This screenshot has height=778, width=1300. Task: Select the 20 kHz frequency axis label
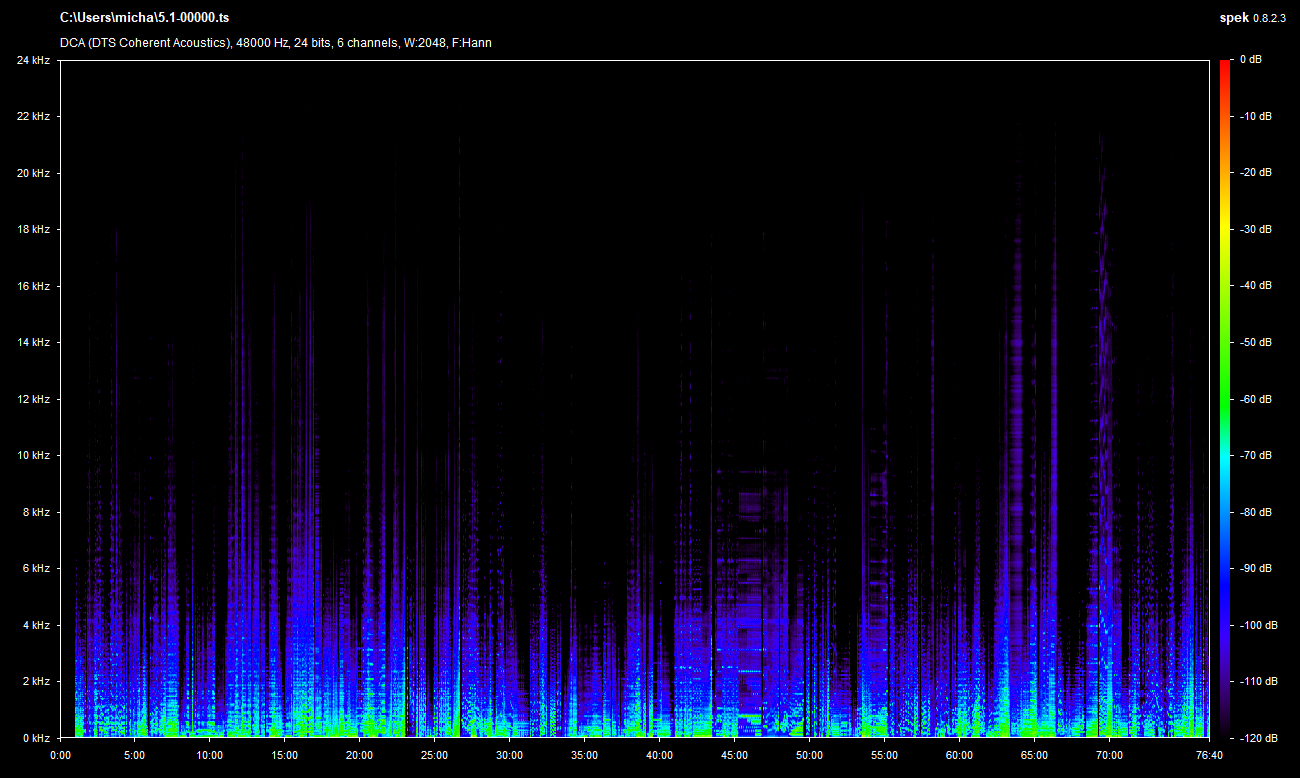tap(33, 173)
